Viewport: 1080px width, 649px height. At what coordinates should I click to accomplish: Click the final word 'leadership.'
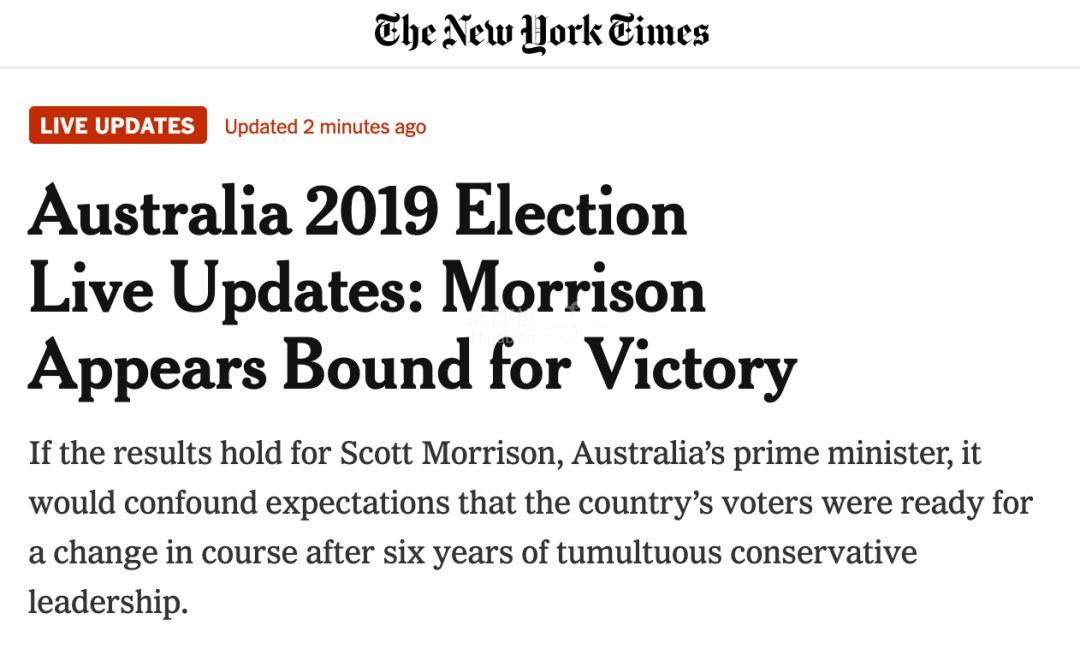tap(107, 603)
